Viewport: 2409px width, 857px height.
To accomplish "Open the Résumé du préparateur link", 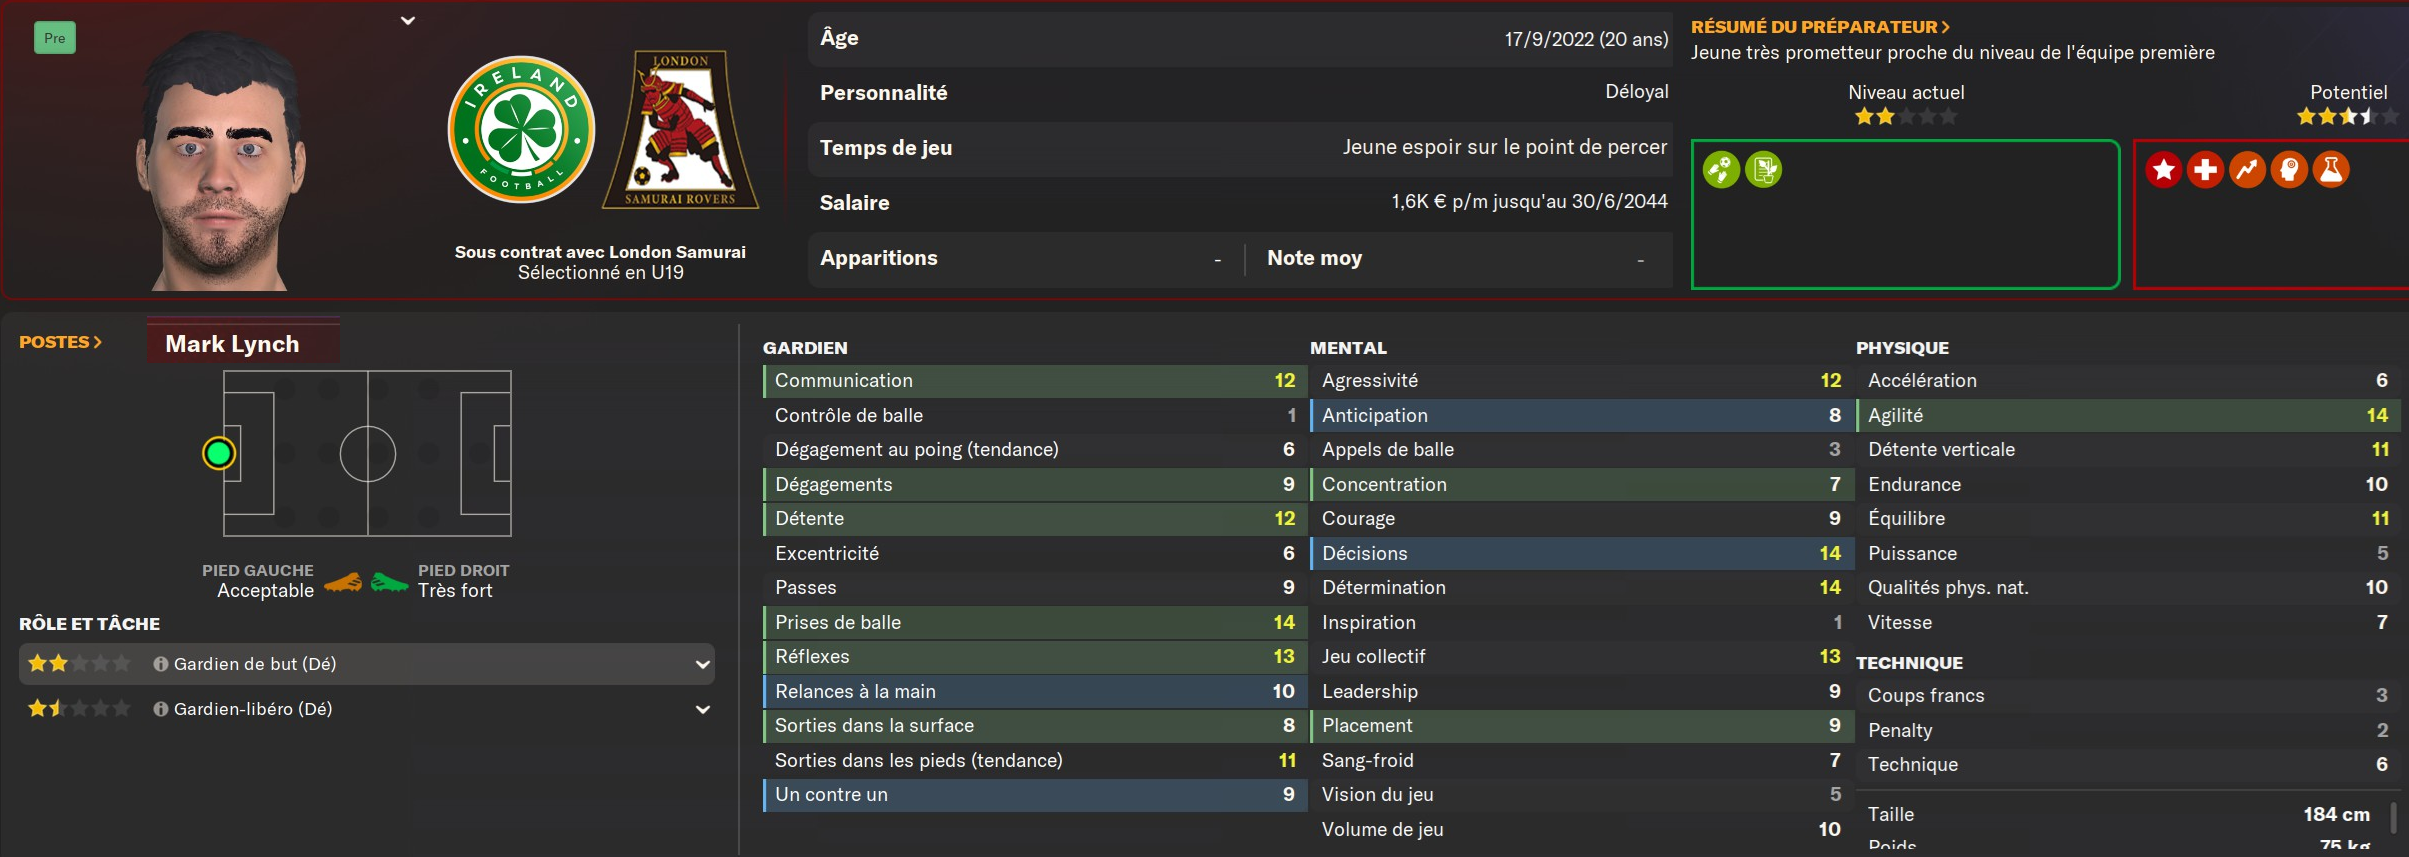I will [x=1820, y=27].
